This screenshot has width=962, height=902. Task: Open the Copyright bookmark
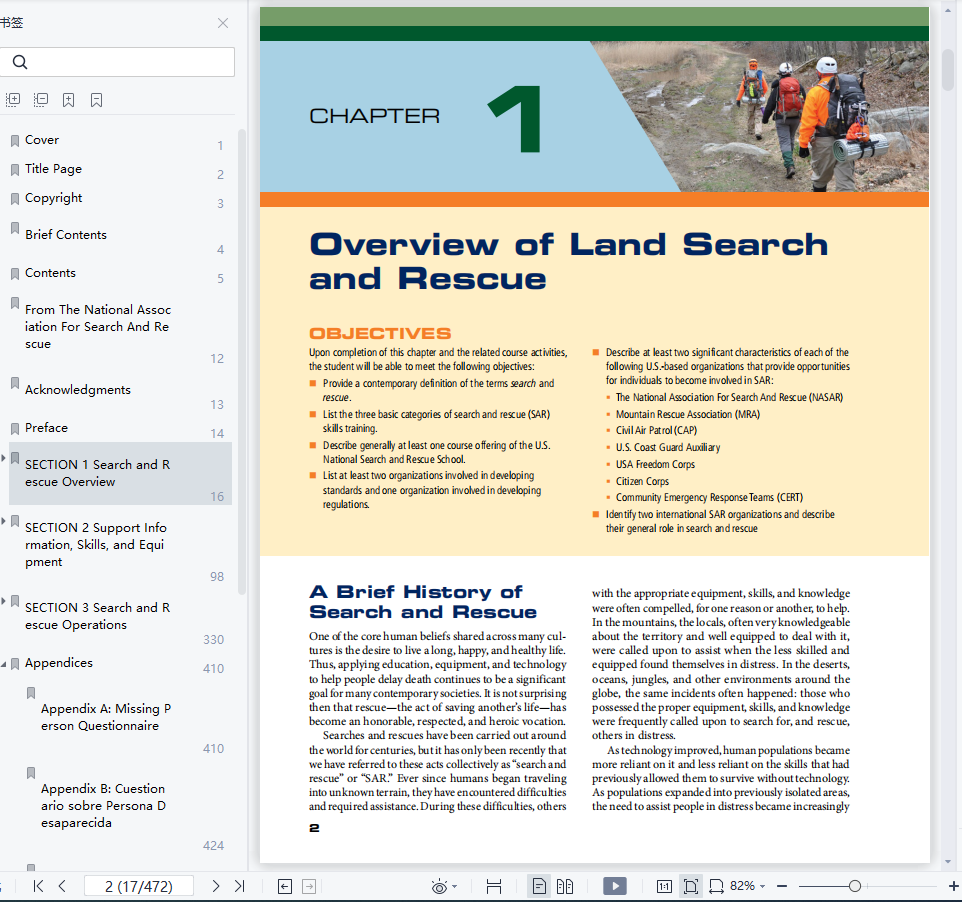point(53,198)
